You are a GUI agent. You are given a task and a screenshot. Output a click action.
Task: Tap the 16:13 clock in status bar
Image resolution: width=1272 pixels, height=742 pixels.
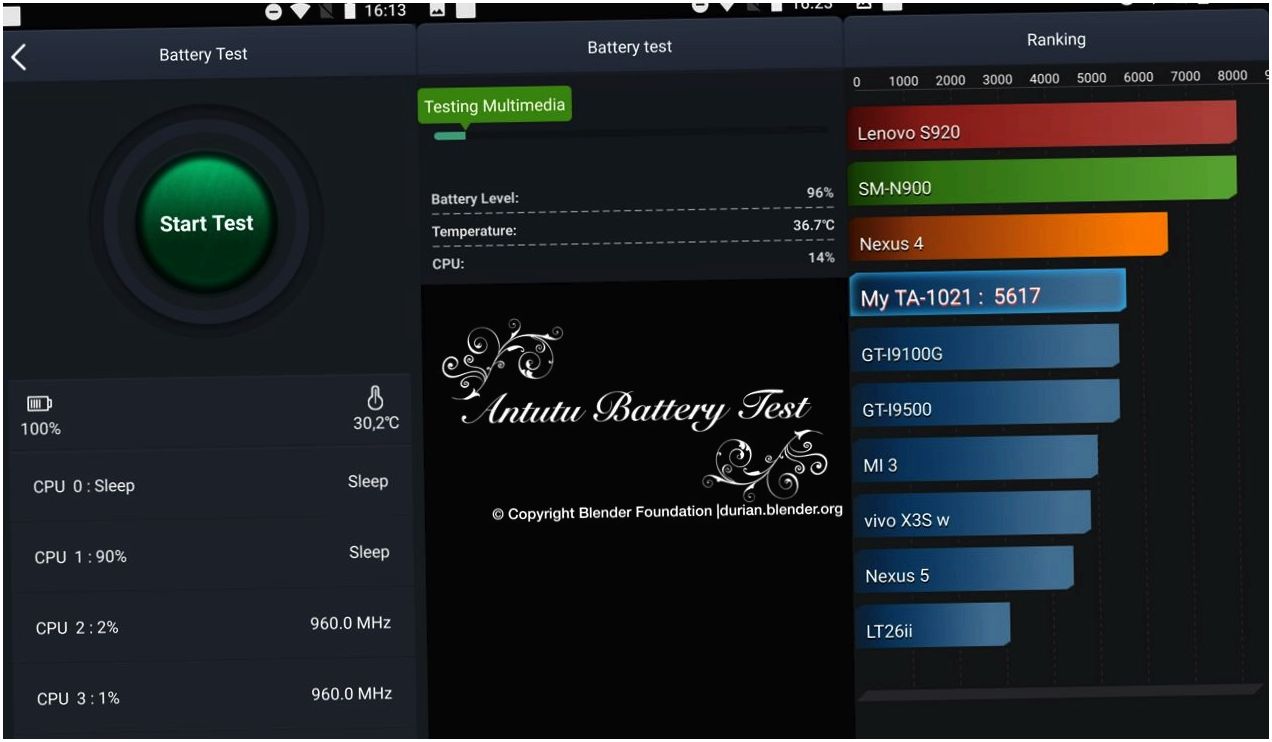387,11
